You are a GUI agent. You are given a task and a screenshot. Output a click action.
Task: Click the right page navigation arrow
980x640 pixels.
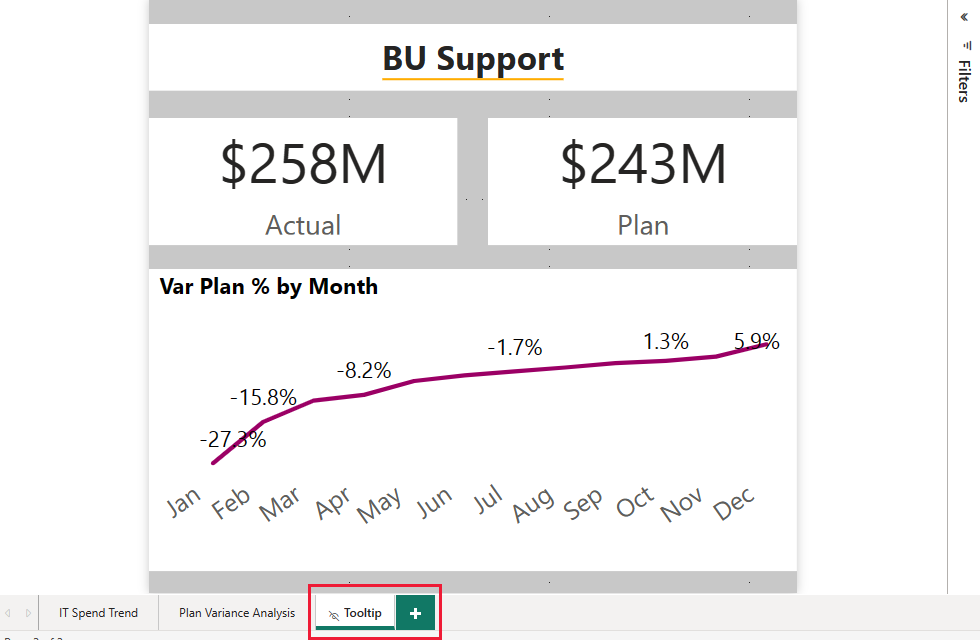(x=26, y=612)
